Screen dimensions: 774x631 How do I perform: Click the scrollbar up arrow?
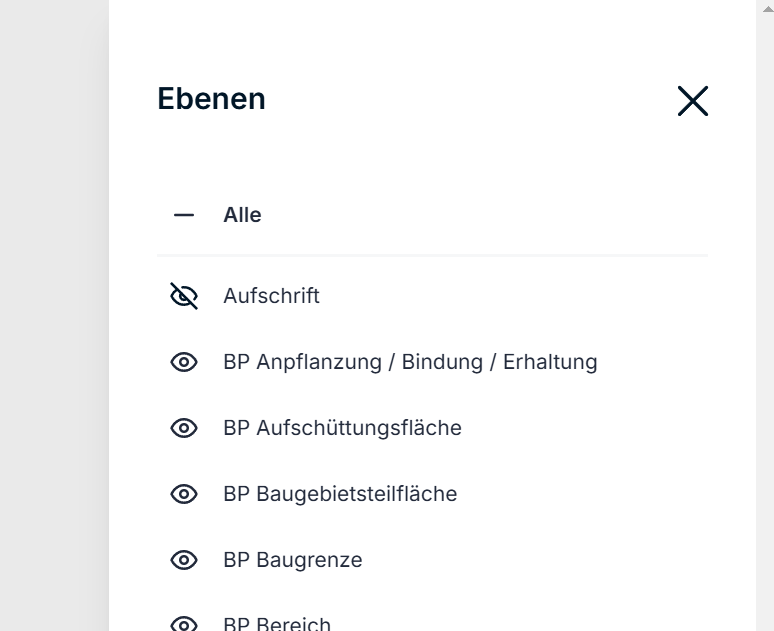pos(768,9)
